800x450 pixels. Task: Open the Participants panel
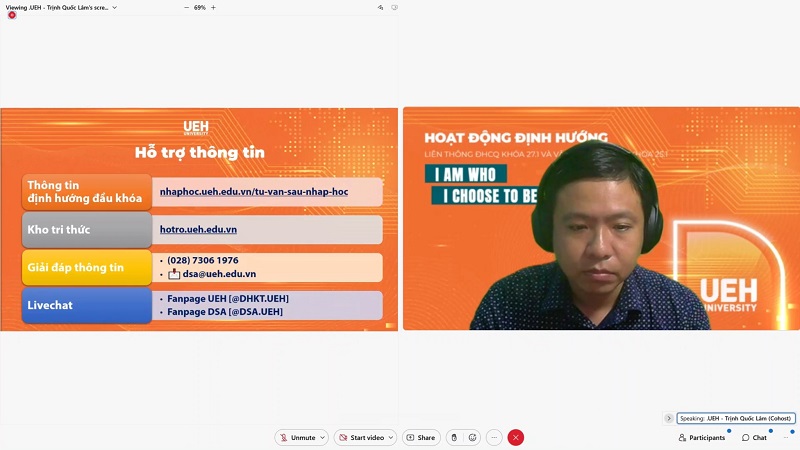pos(702,437)
